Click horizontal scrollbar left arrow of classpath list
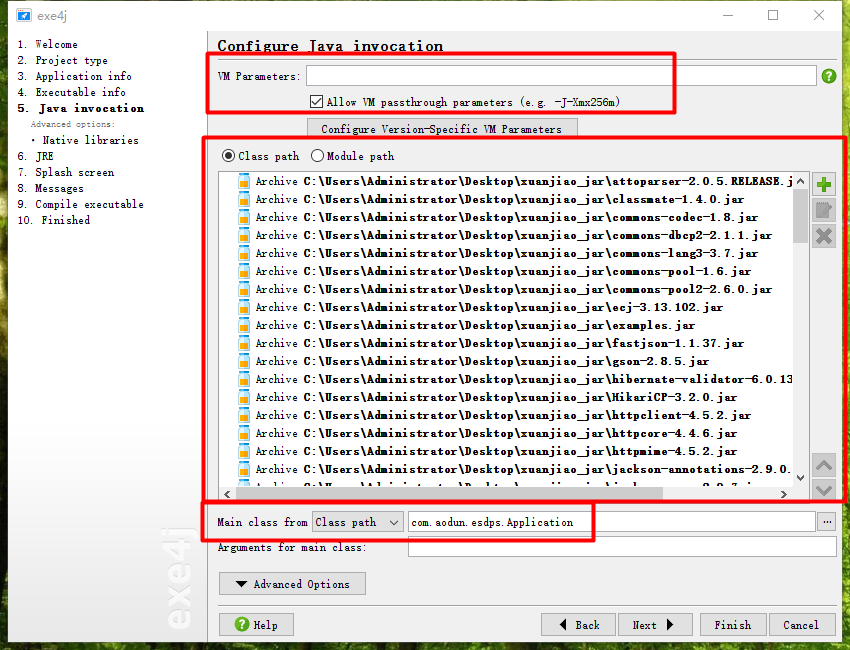 tap(227, 494)
